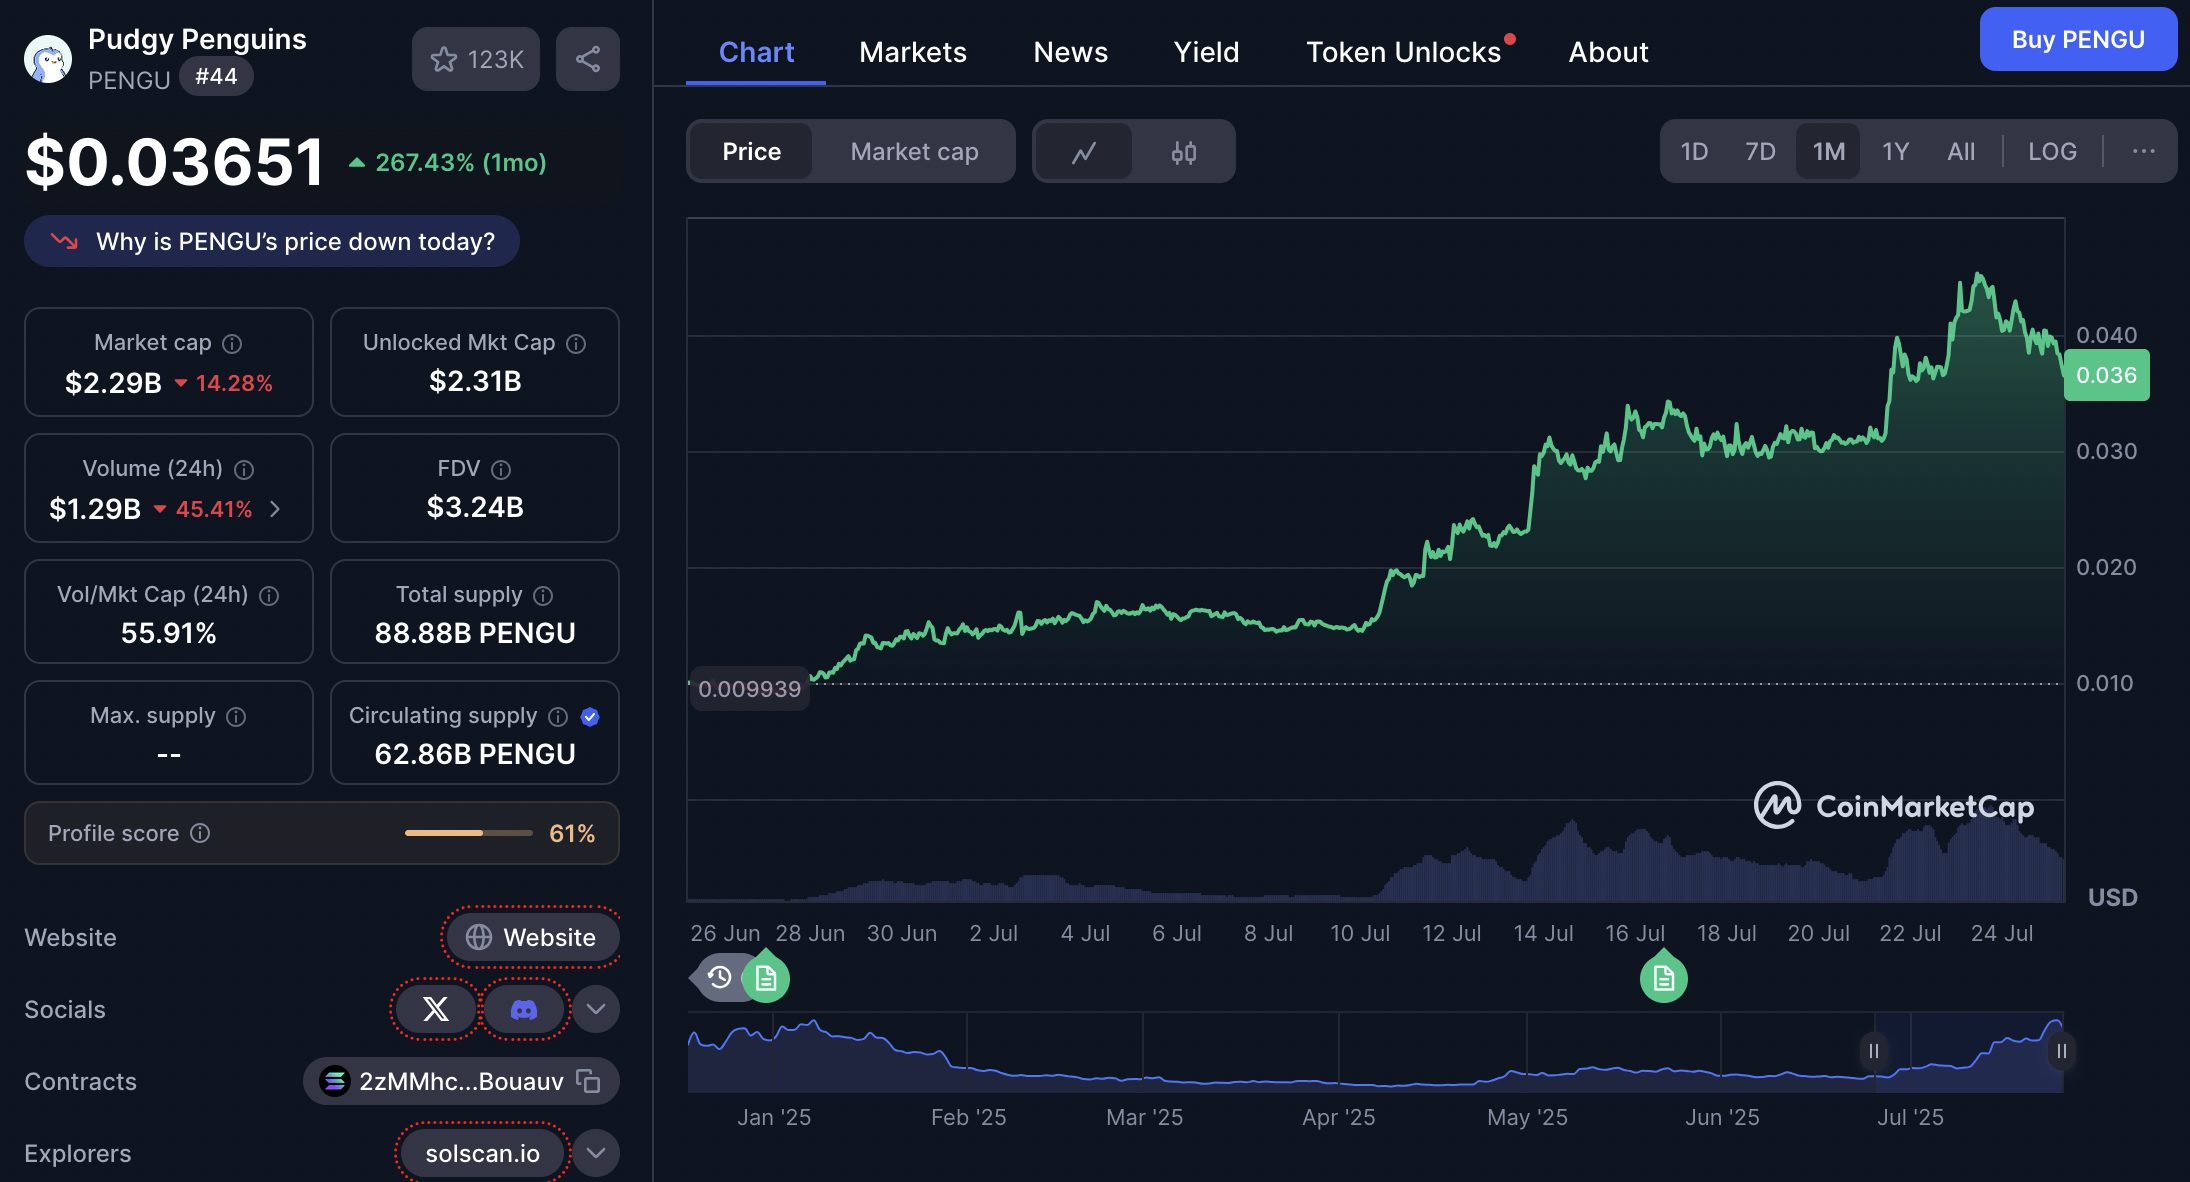2190x1182 pixels.
Task: Open Unlocked Mkt Cap info icon
Action: (576, 344)
